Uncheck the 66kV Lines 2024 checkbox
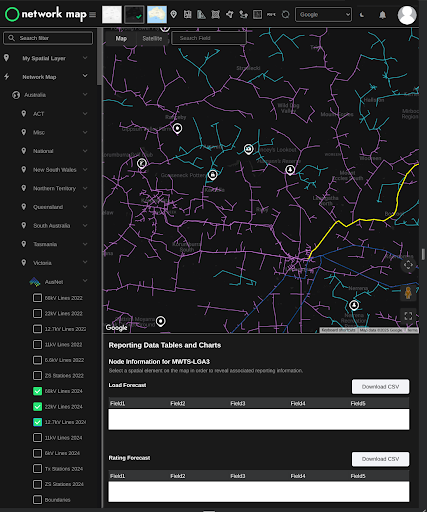This screenshot has height=512, width=427. [x=37, y=391]
